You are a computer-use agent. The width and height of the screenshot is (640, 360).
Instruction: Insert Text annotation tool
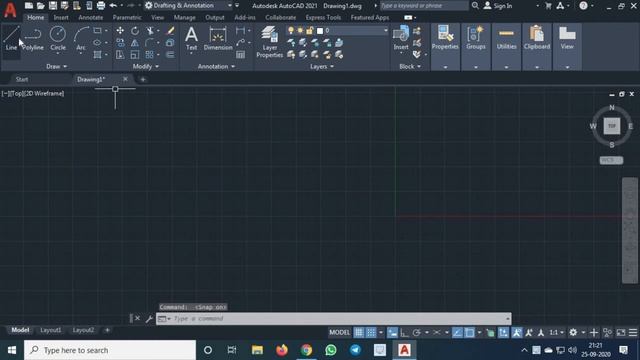click(191, 38)
